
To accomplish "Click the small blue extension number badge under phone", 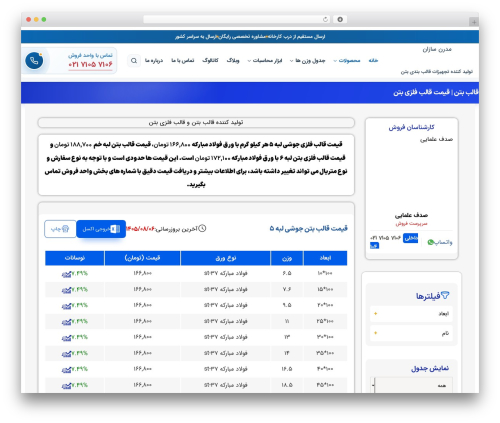I will [374, 246].
